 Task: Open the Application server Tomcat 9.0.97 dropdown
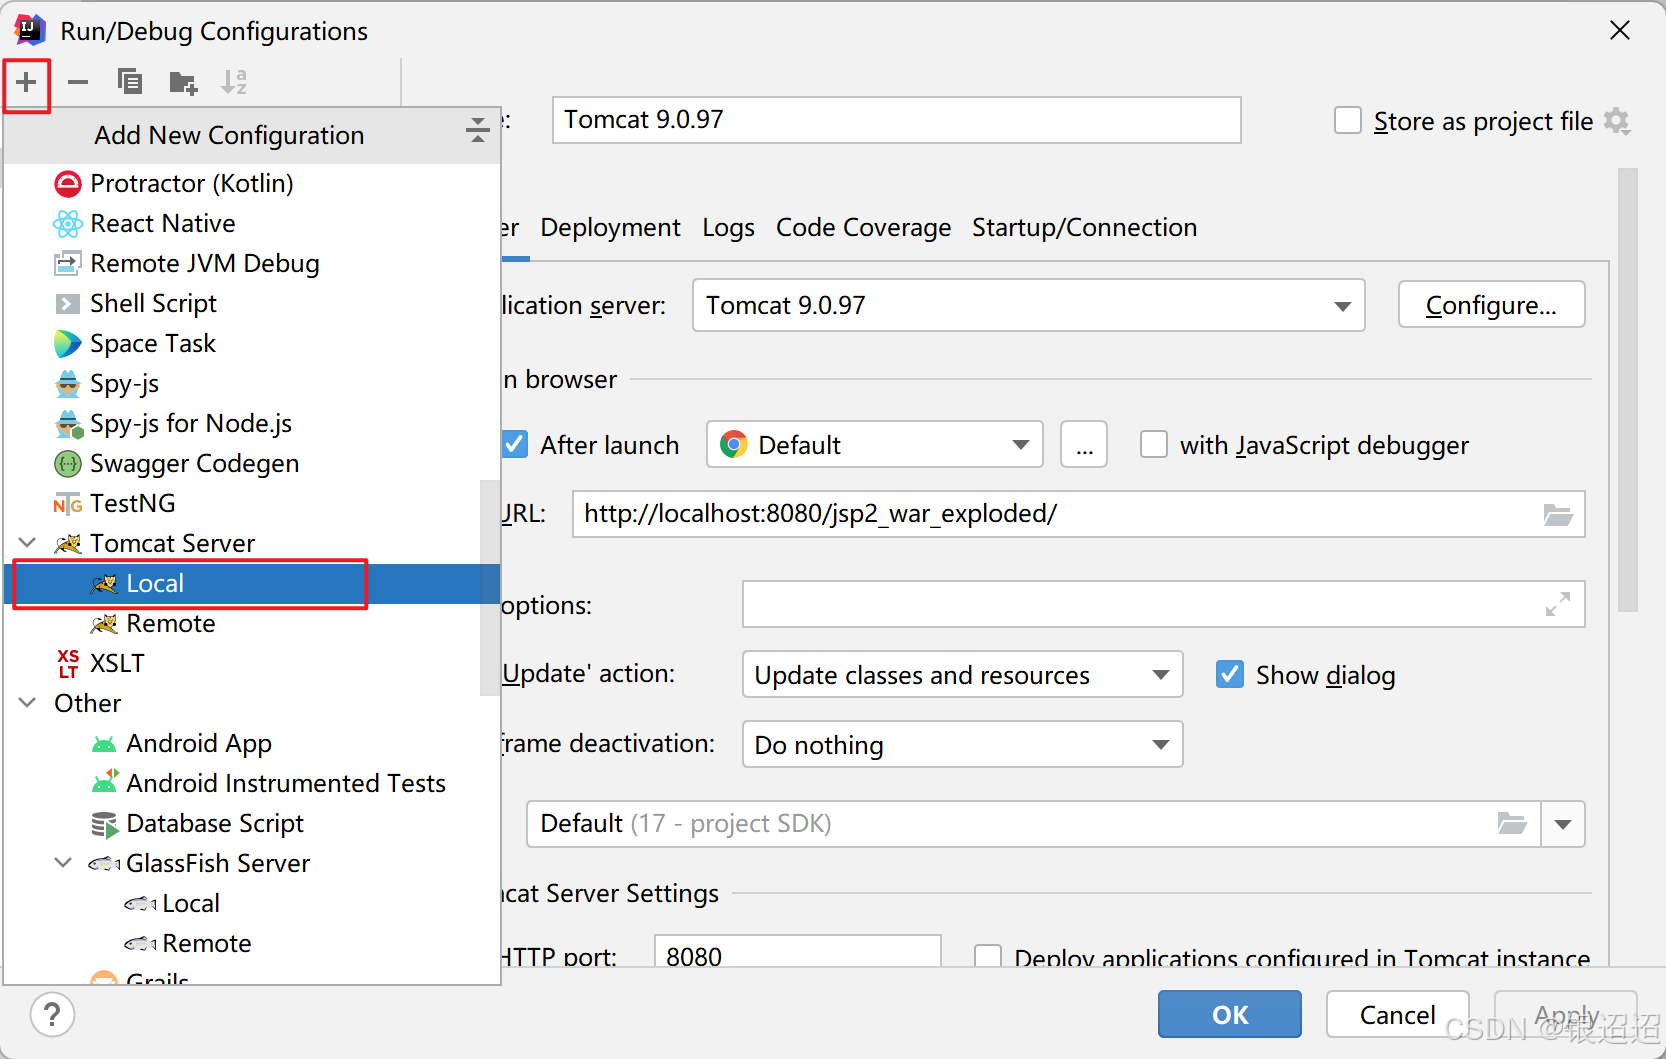click(1028, 305)
